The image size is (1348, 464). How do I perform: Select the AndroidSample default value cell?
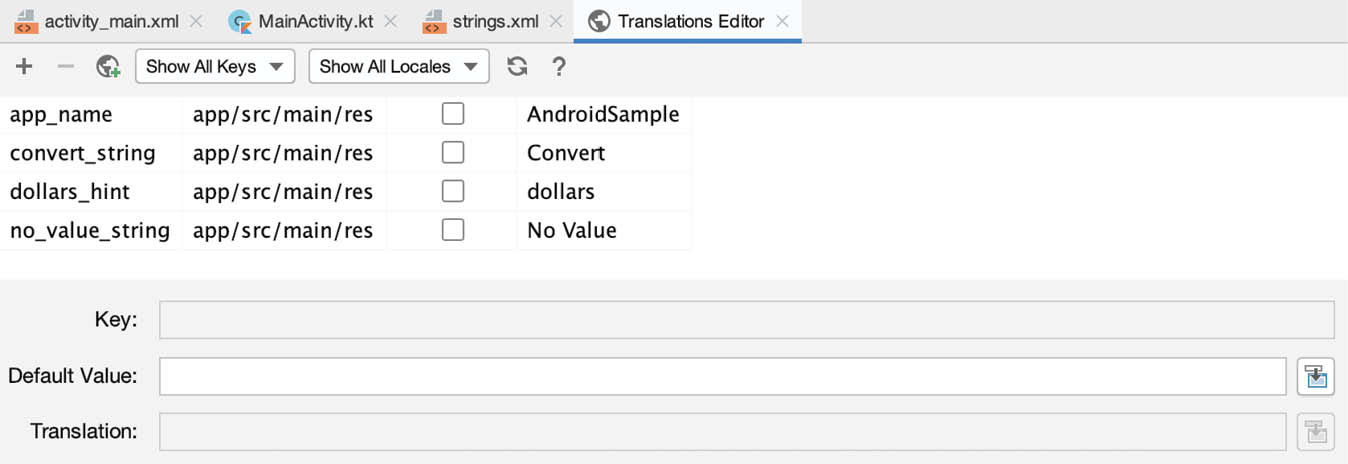603,115
